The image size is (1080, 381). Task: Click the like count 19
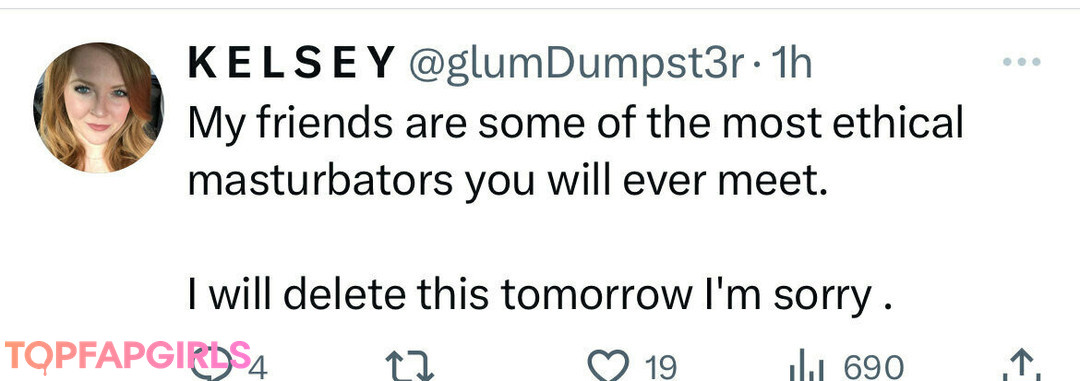662,367
